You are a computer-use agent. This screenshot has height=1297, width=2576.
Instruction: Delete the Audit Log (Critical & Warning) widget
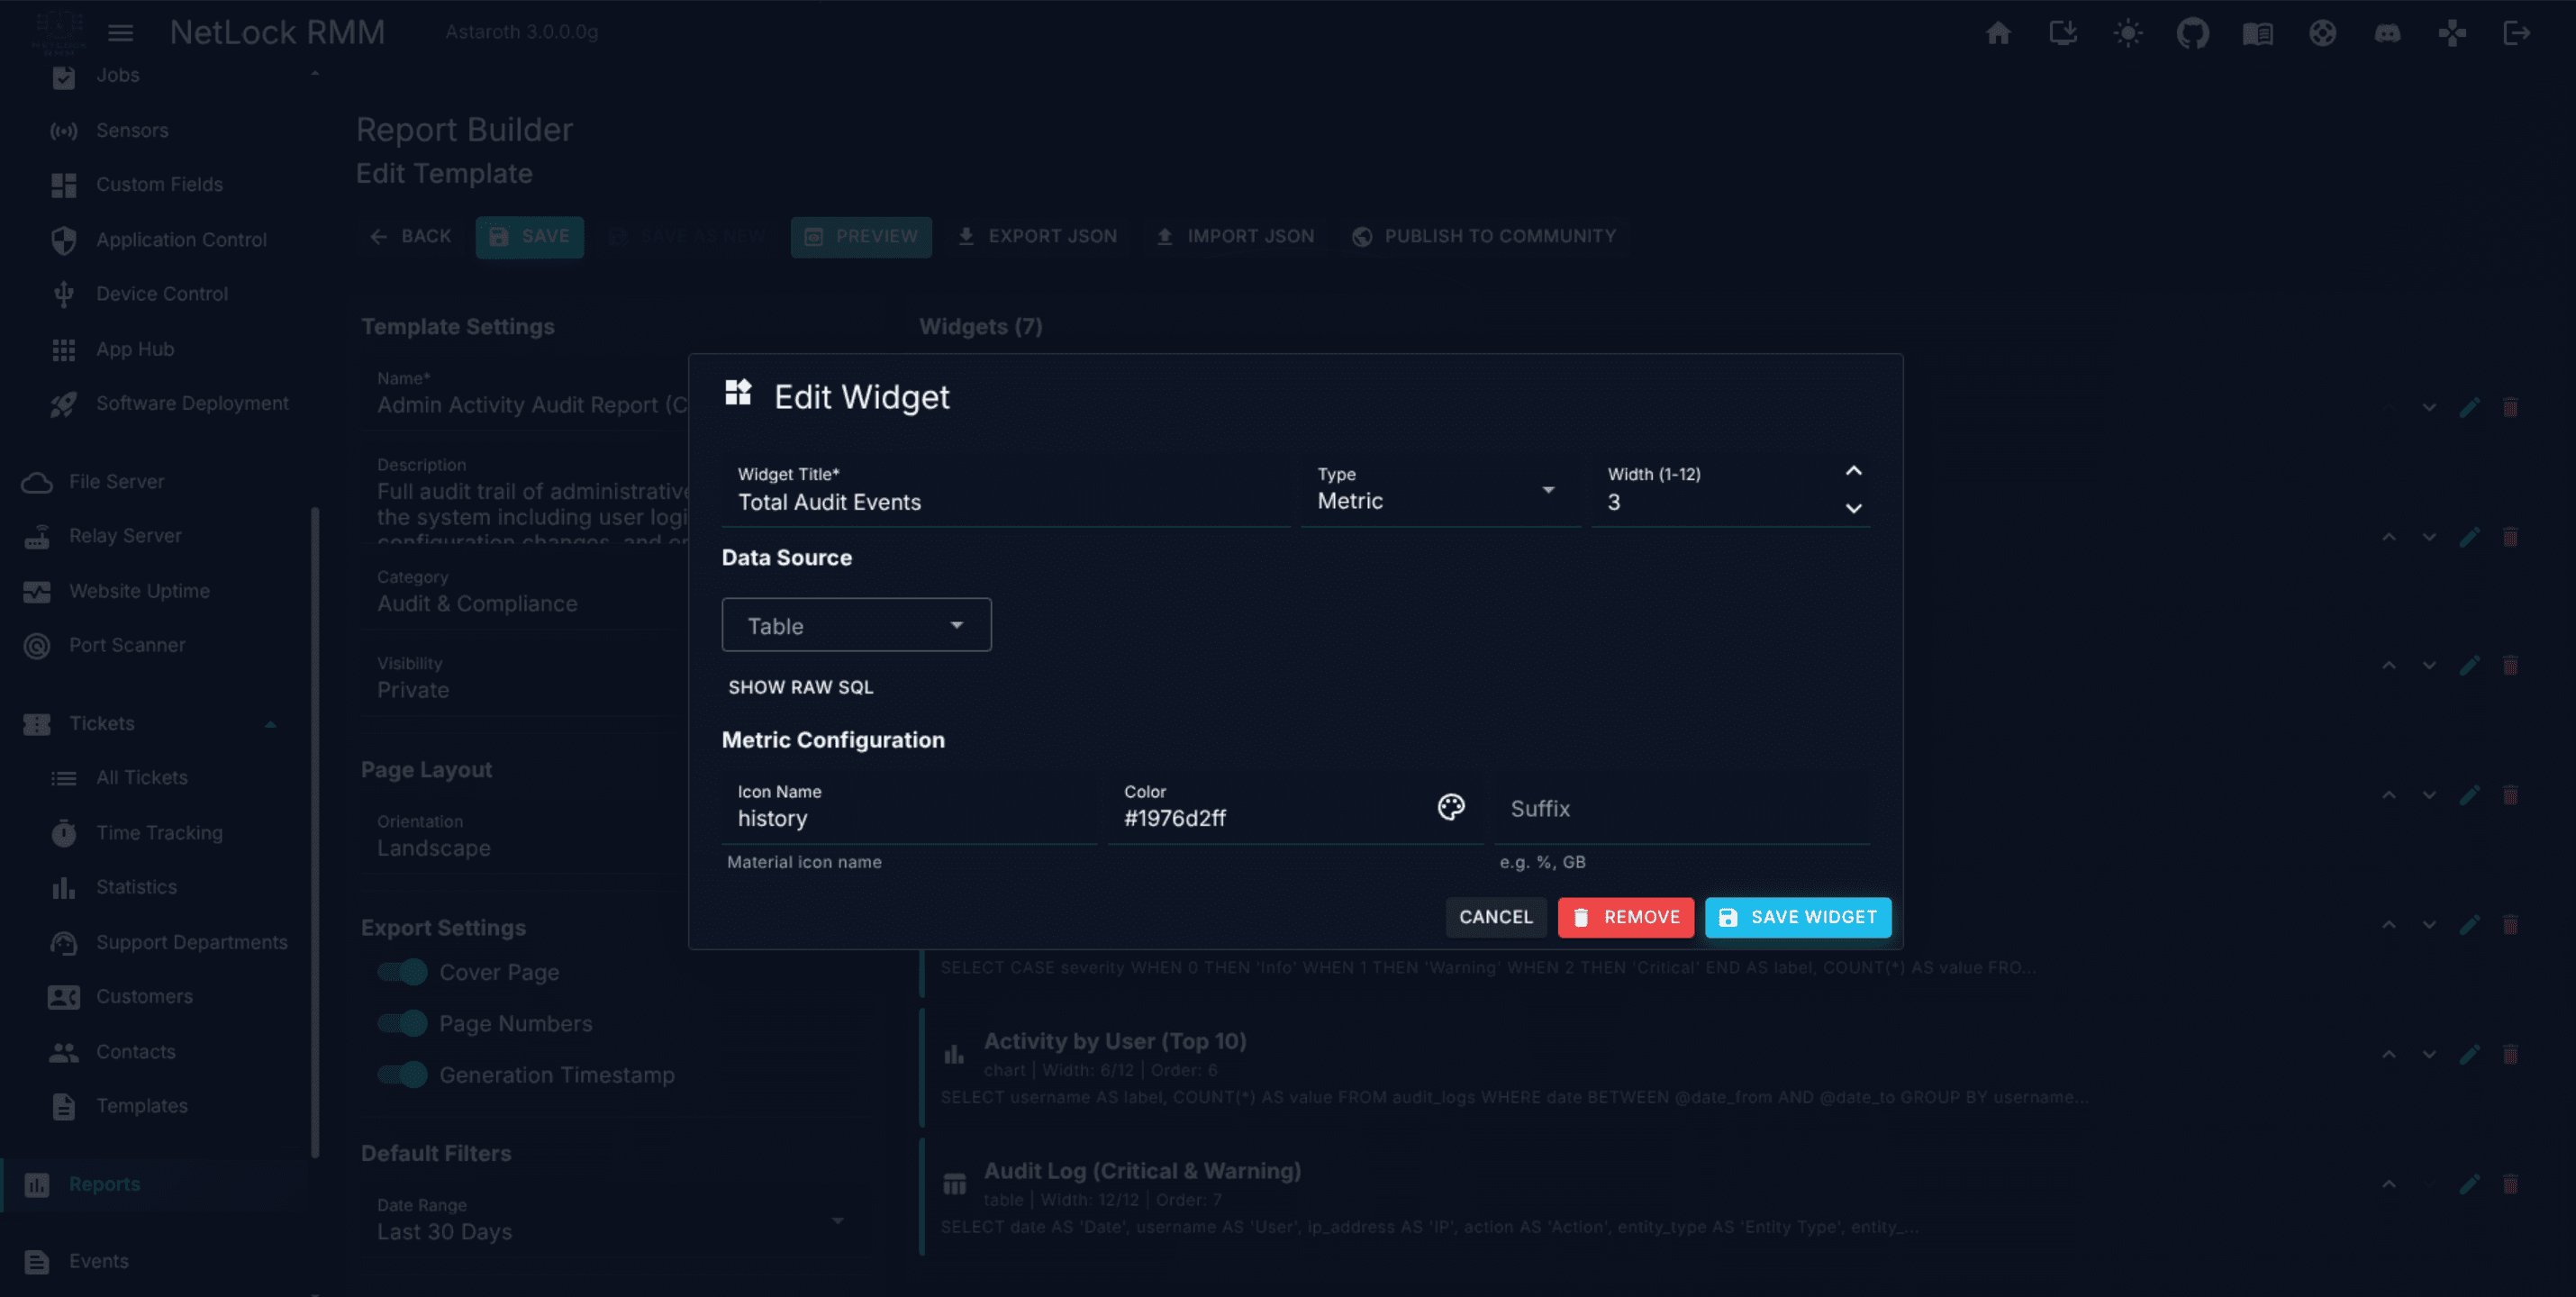tap(2510, 1184)
